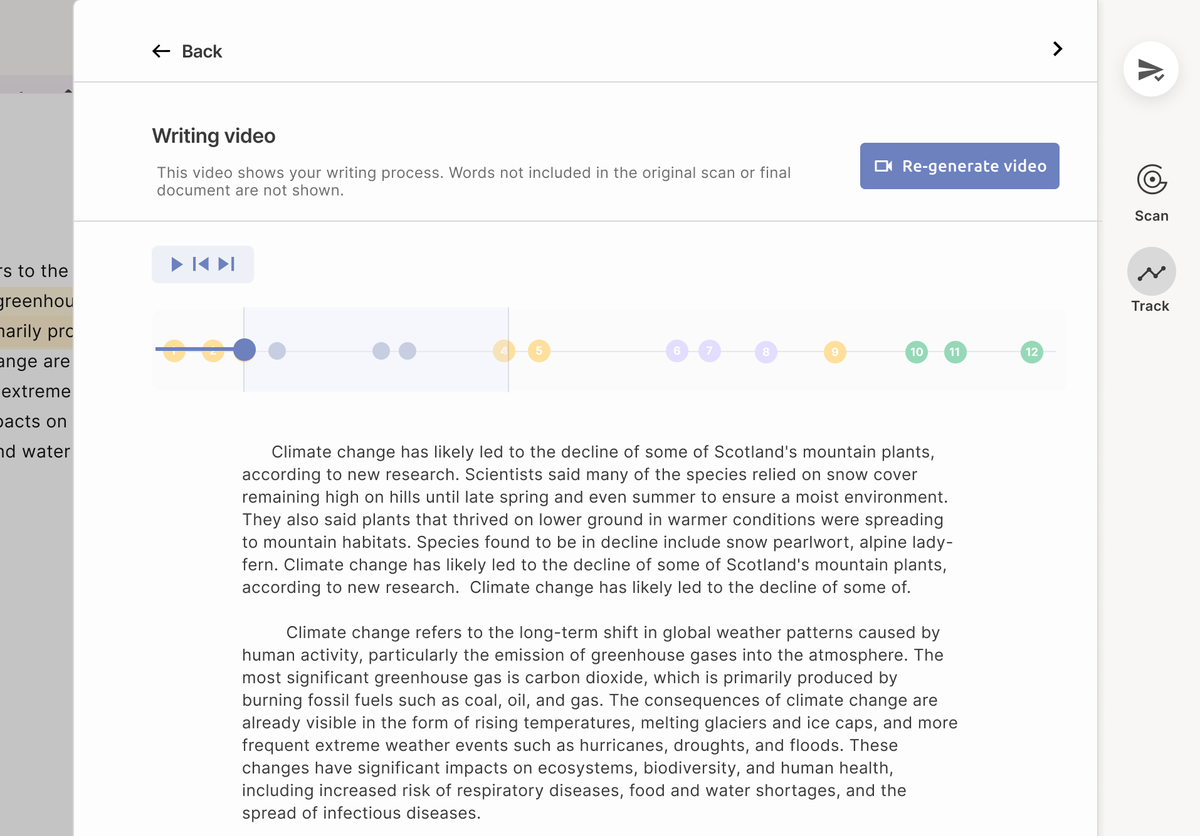Select the Track activity graph icon
1200x836 pixels.
point(1150,271)
